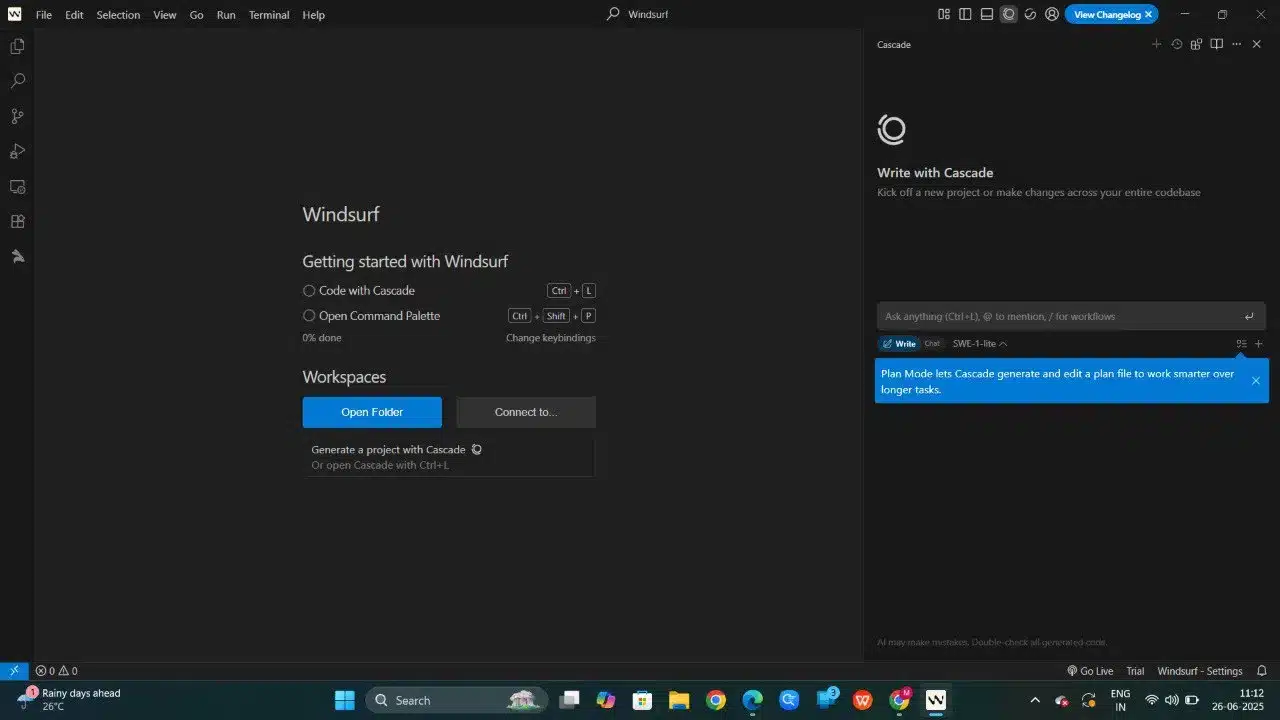The image size is (1280, 720).
Task: Toggle Plan Mode icon in Cascade
Action: pos(1241,343)
